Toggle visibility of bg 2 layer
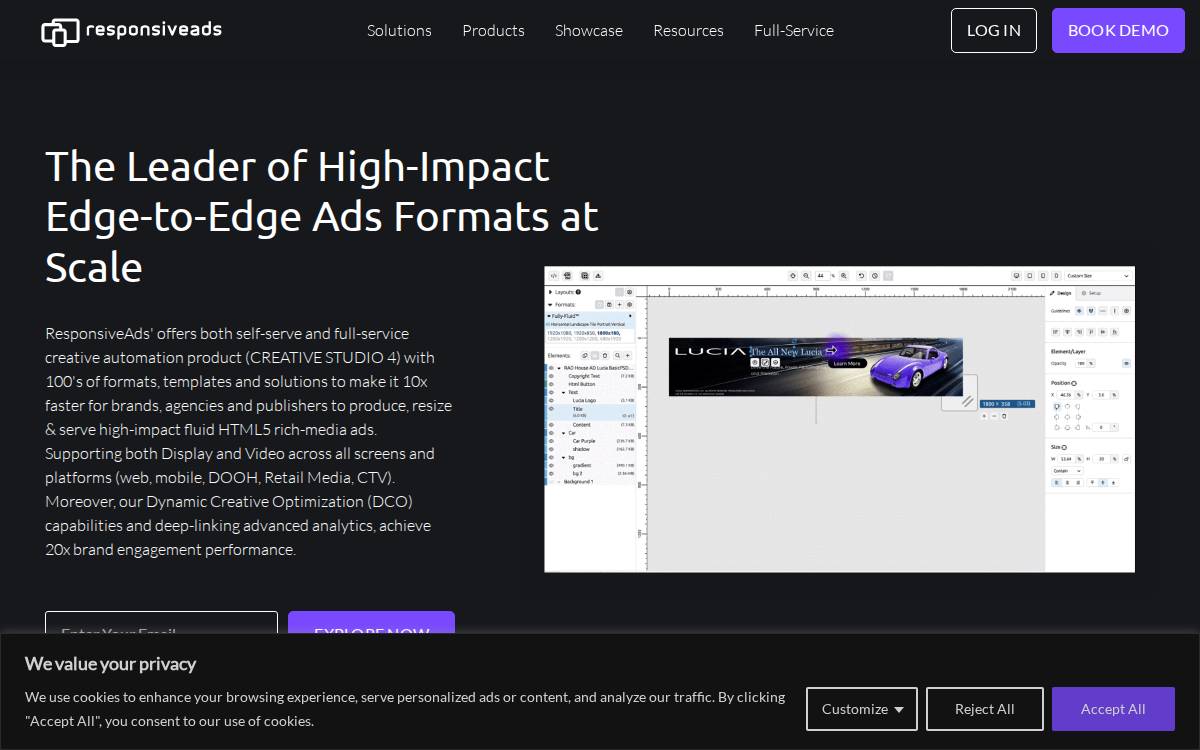1200x750 pixels. point(551,473)
